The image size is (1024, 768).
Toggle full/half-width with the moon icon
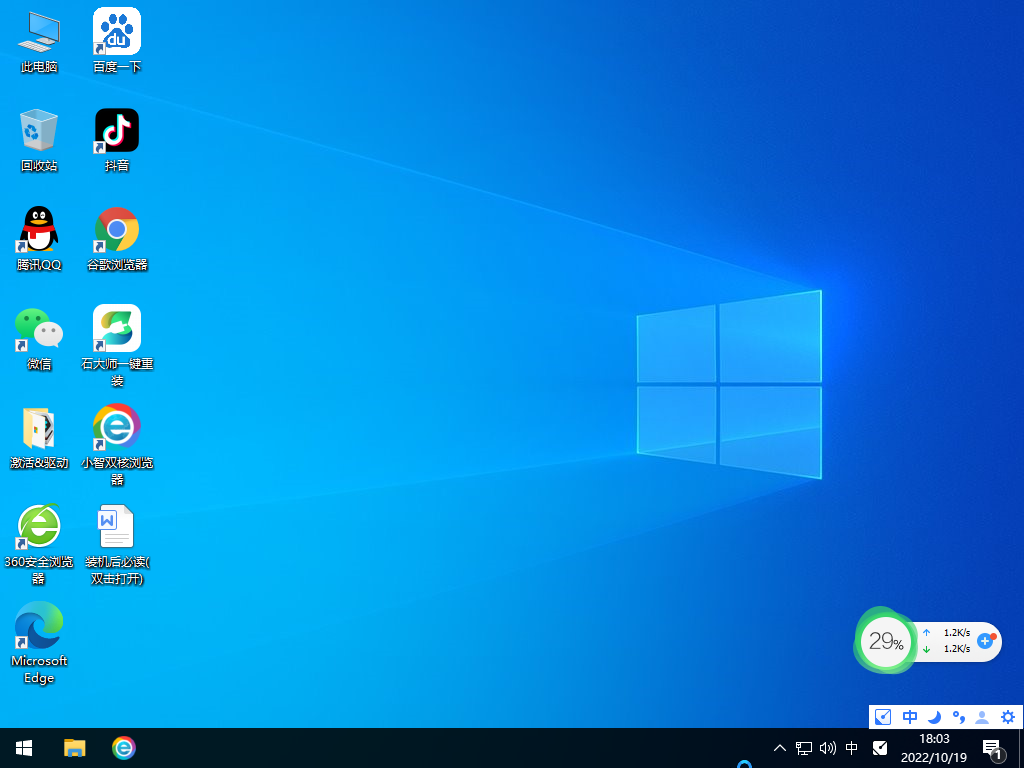tap(934, 717)
